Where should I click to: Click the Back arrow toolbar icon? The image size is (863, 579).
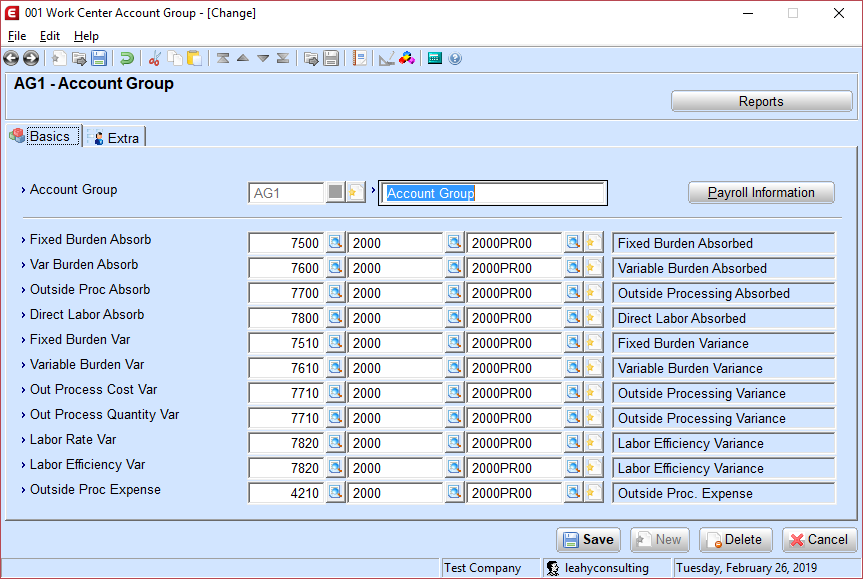coord(11,58)
